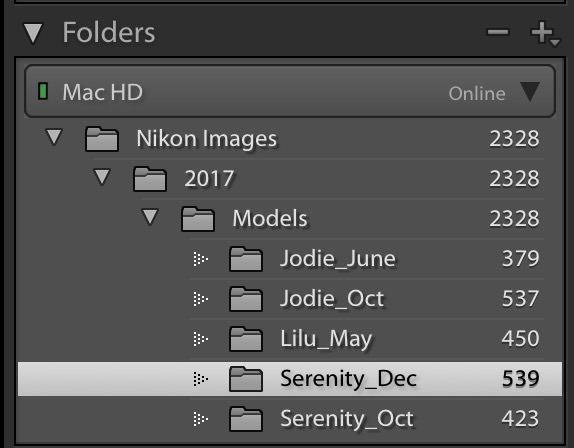Click the Nikon Images folder icon
The image size is (574, 448).
tap(102, 139)
